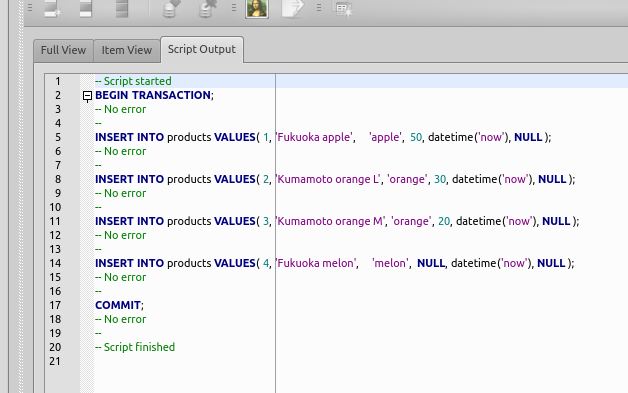
Task: Toggle the Mona Lisa BLOB preview button
Action: pyautogui.click(x=257, y=8)
